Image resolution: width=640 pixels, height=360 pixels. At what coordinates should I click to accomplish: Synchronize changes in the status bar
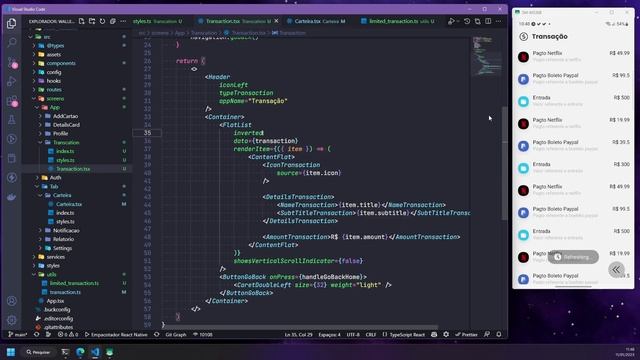37,334
